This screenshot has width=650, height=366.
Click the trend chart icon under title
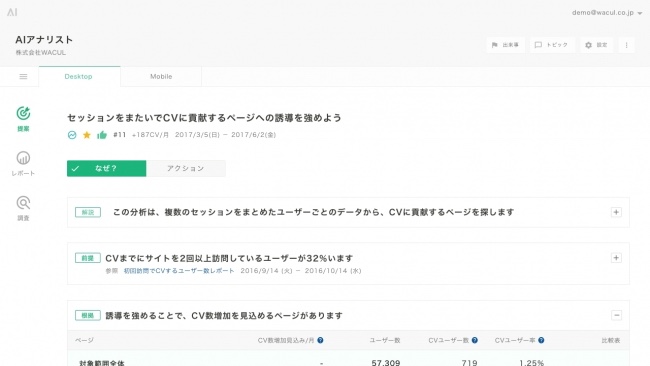tap(72, 135)
